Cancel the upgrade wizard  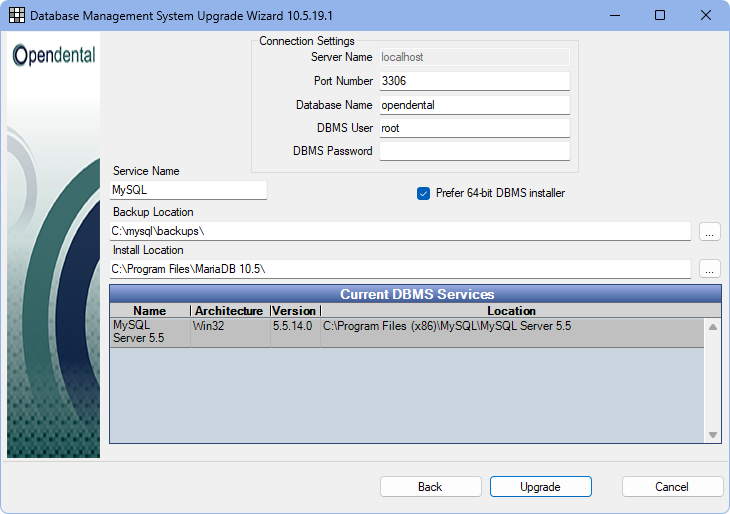click(672, 487)
